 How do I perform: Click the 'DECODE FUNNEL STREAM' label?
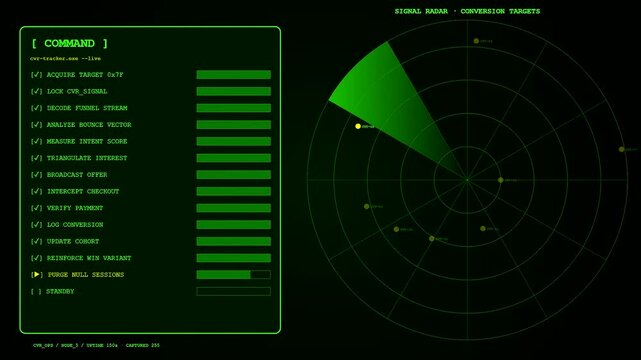coord(87,108)
